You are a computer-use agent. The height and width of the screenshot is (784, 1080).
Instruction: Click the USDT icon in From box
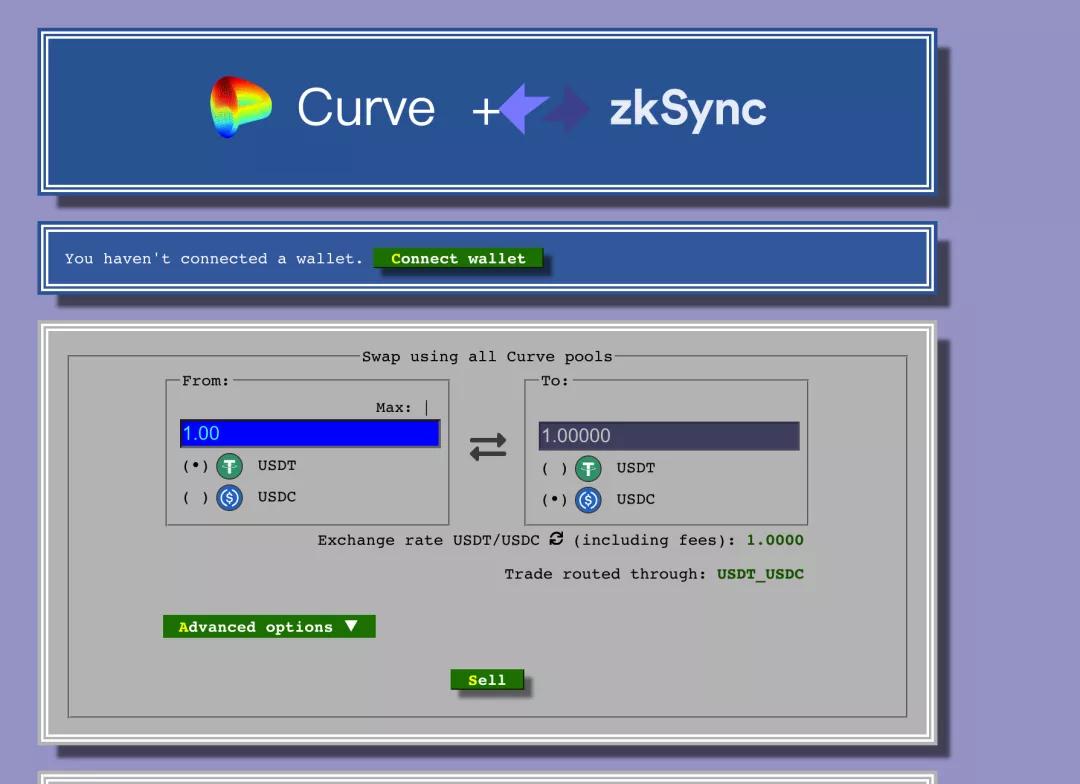[x=230, y=466]
